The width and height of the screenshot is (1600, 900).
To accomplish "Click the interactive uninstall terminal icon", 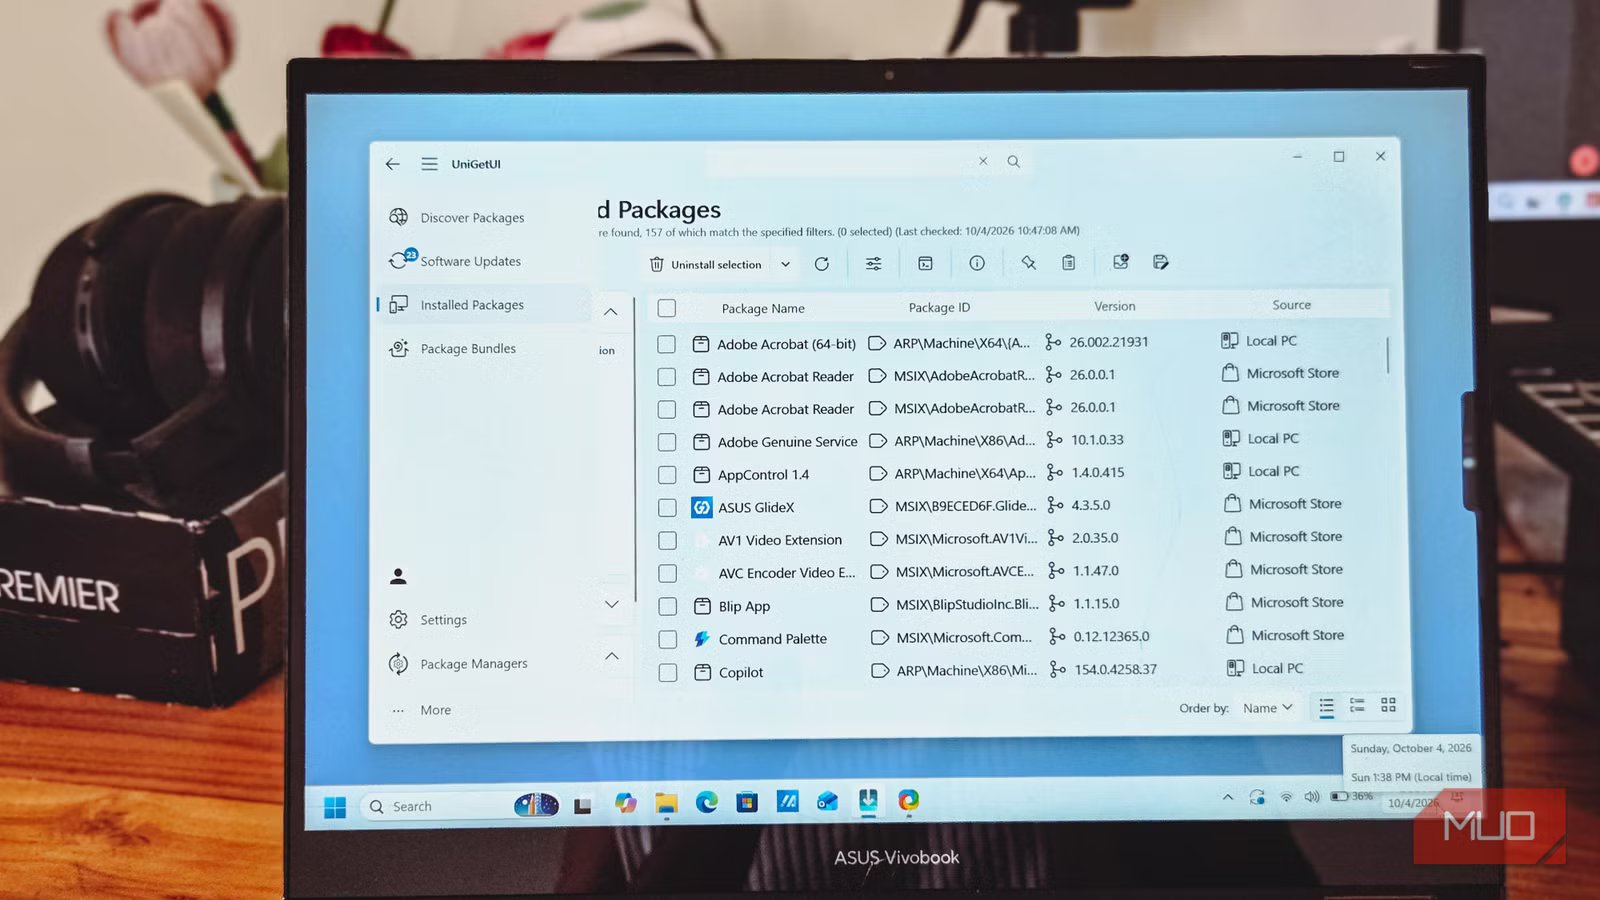I will [926, 264].
